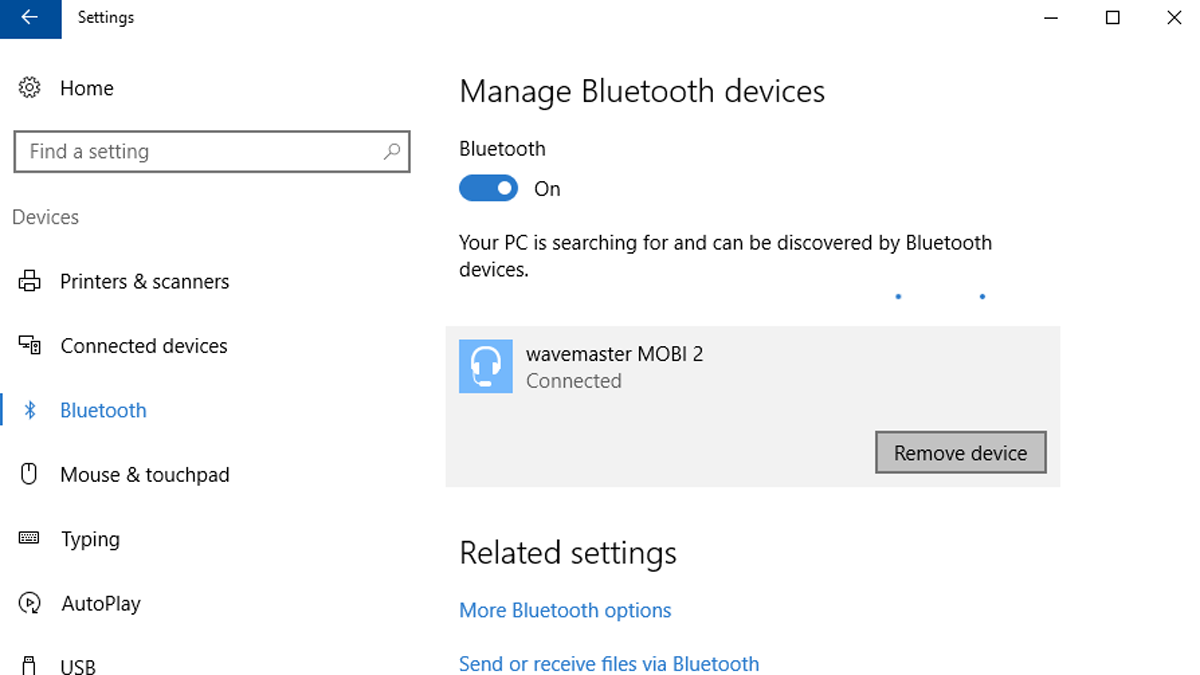This screenshot has width=1200, height=675.
Task: Switch Bluetooth off using the On switch
Action: [488, 188]
